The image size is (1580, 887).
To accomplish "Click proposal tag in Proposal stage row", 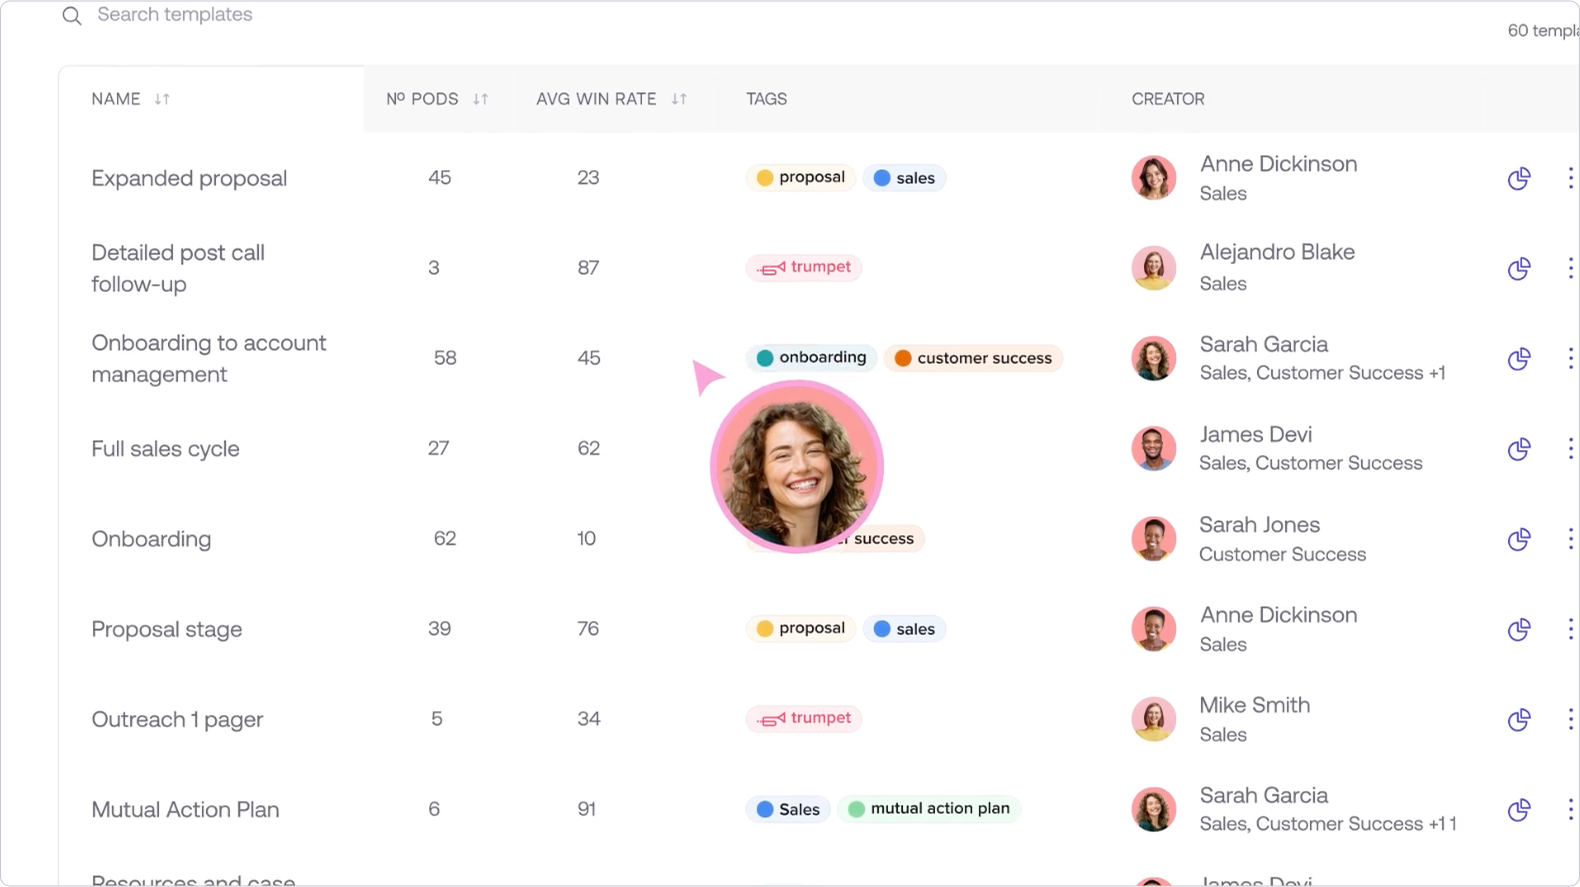I will click(x=801, y=629).
